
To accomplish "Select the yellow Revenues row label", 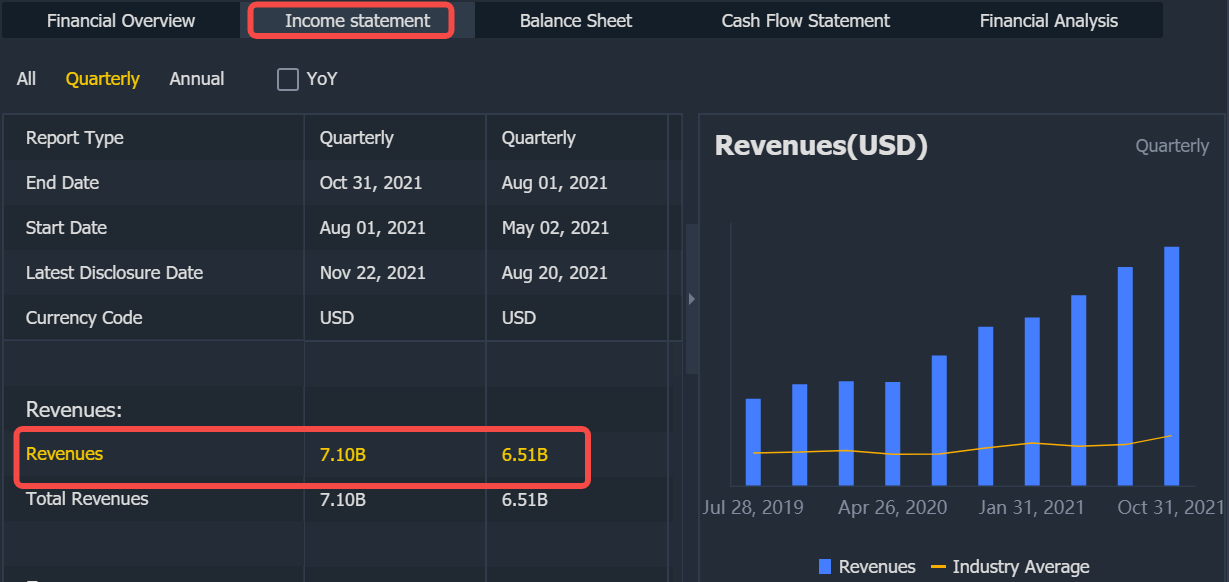I will (65, 454).
